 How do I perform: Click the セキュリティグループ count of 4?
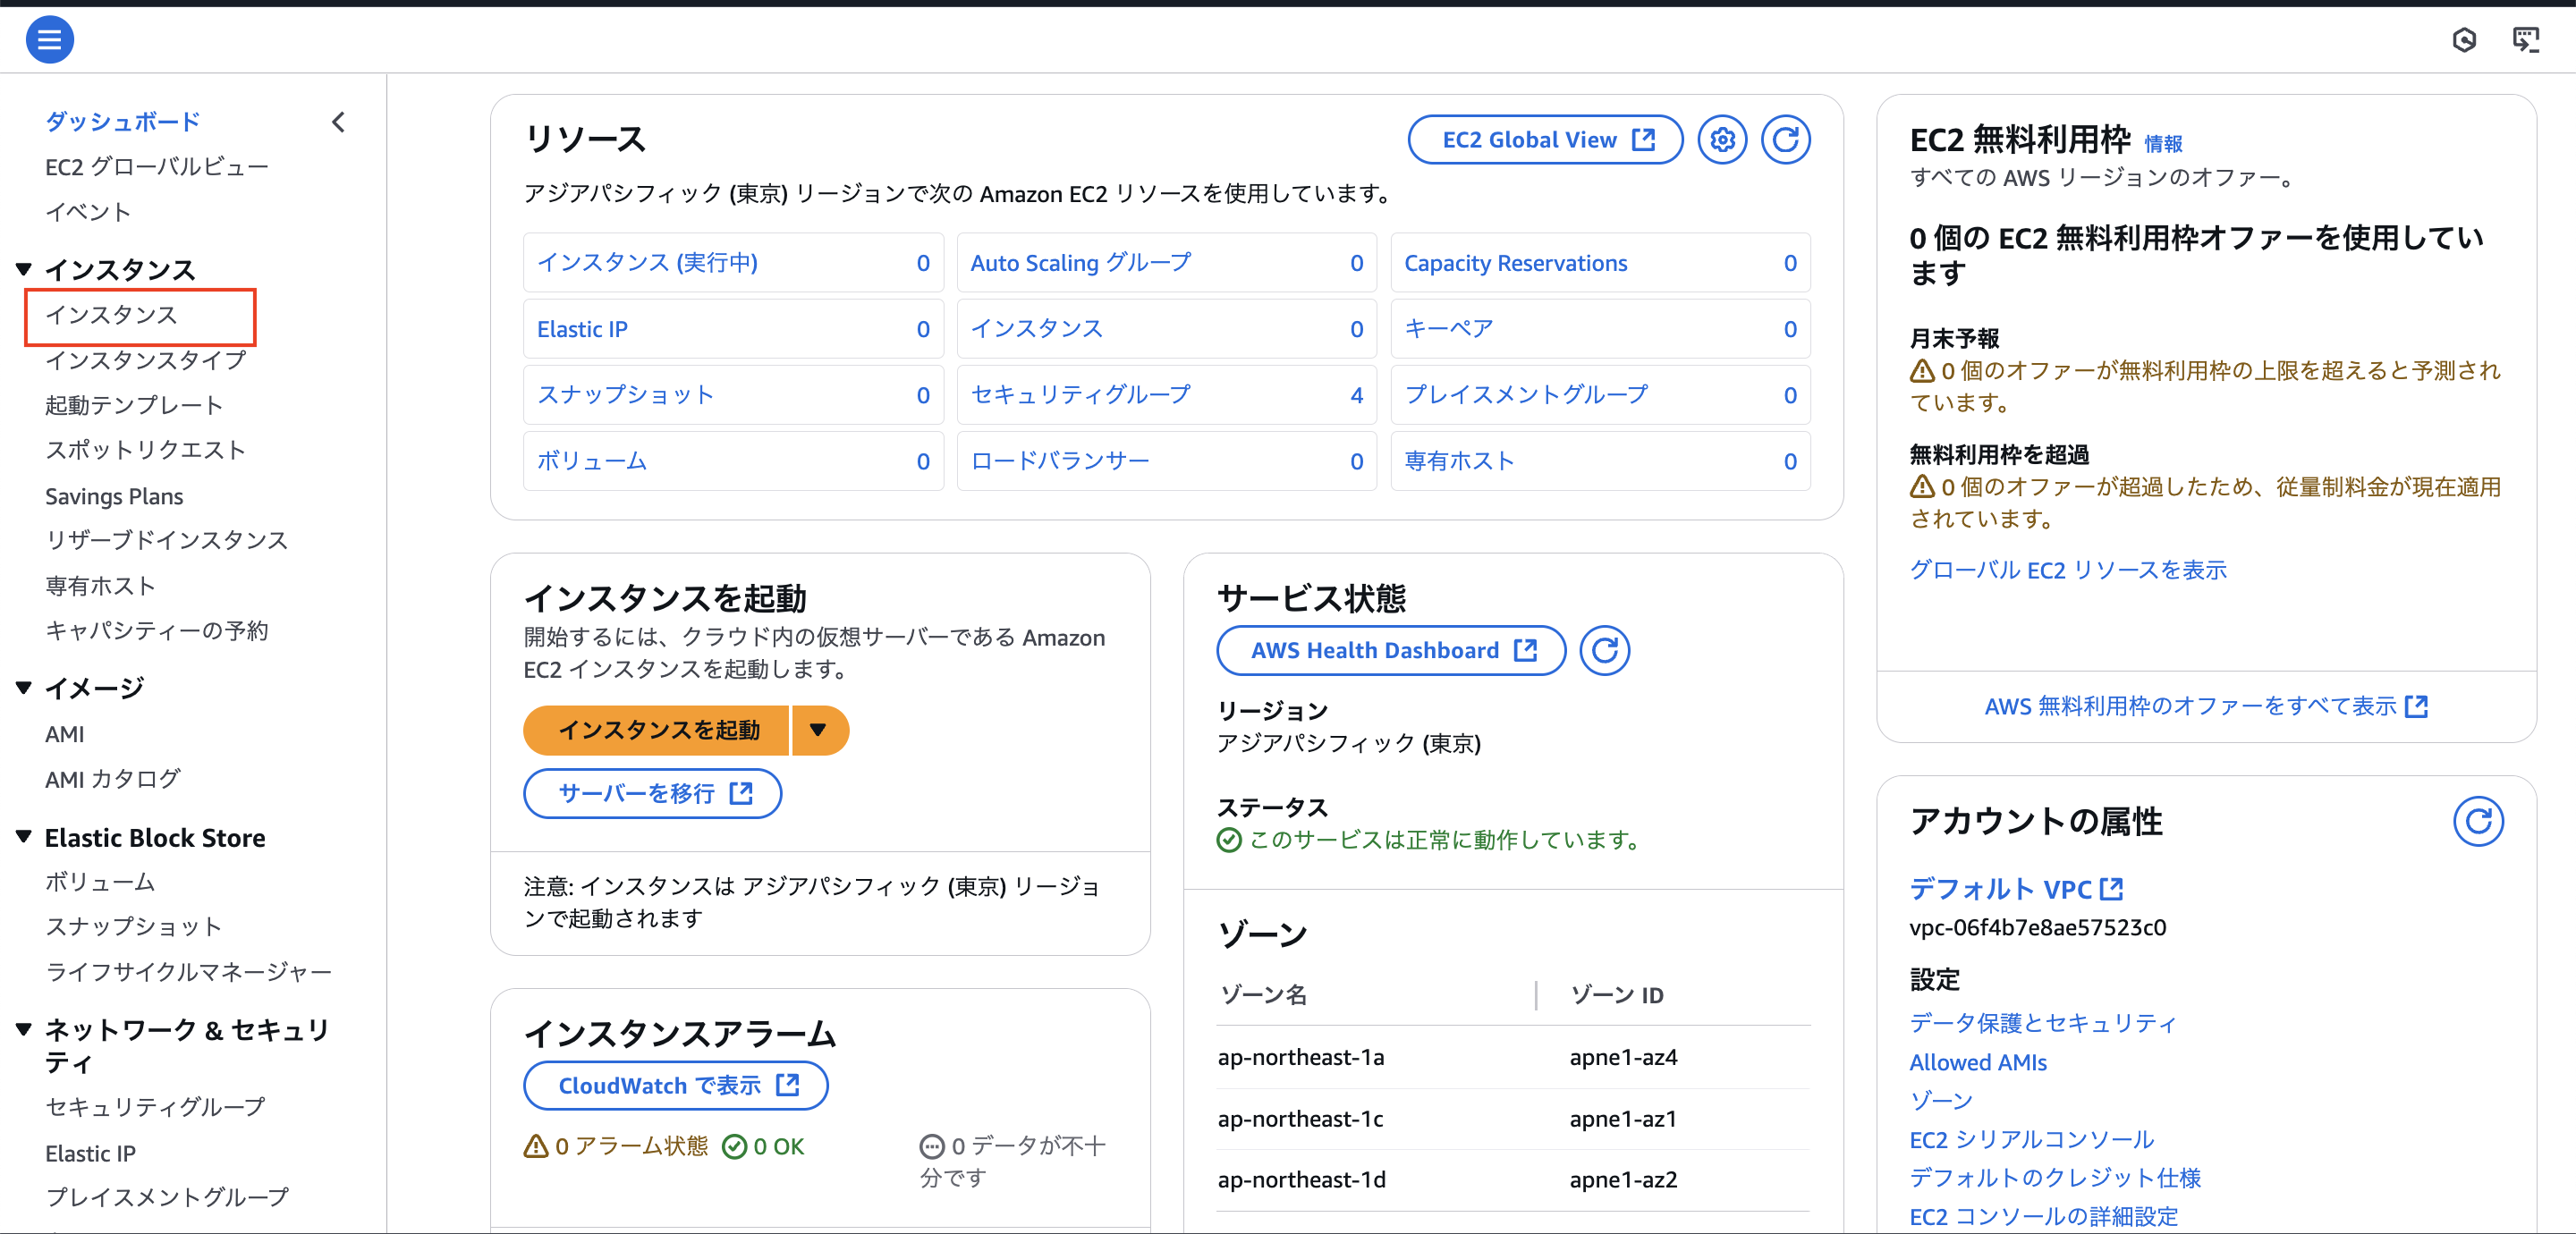[x=1356, y=394]
